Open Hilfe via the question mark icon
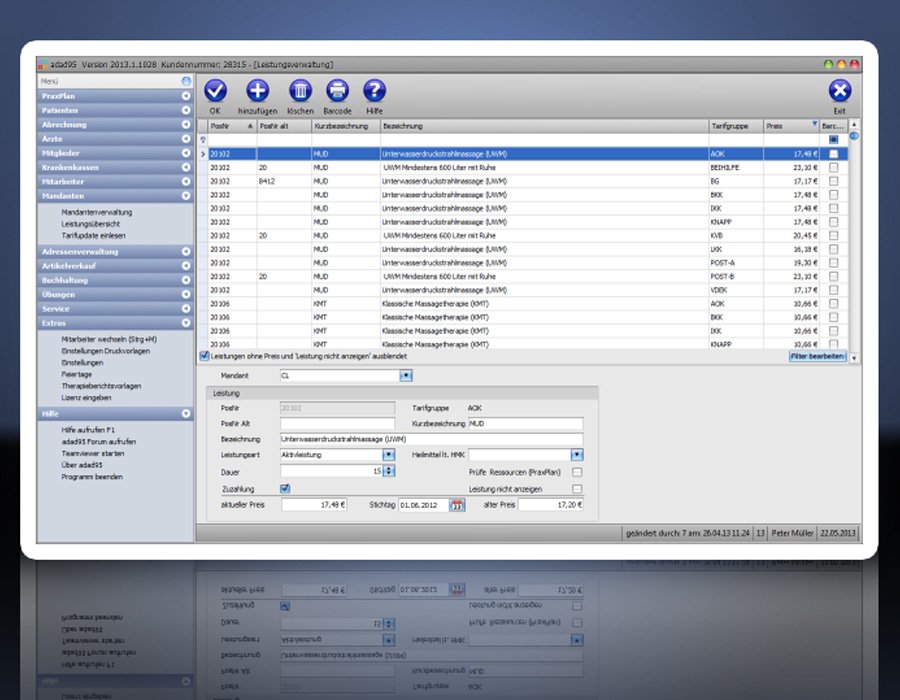This screenshot has width=900, height=700. click(x=374, y=91)
